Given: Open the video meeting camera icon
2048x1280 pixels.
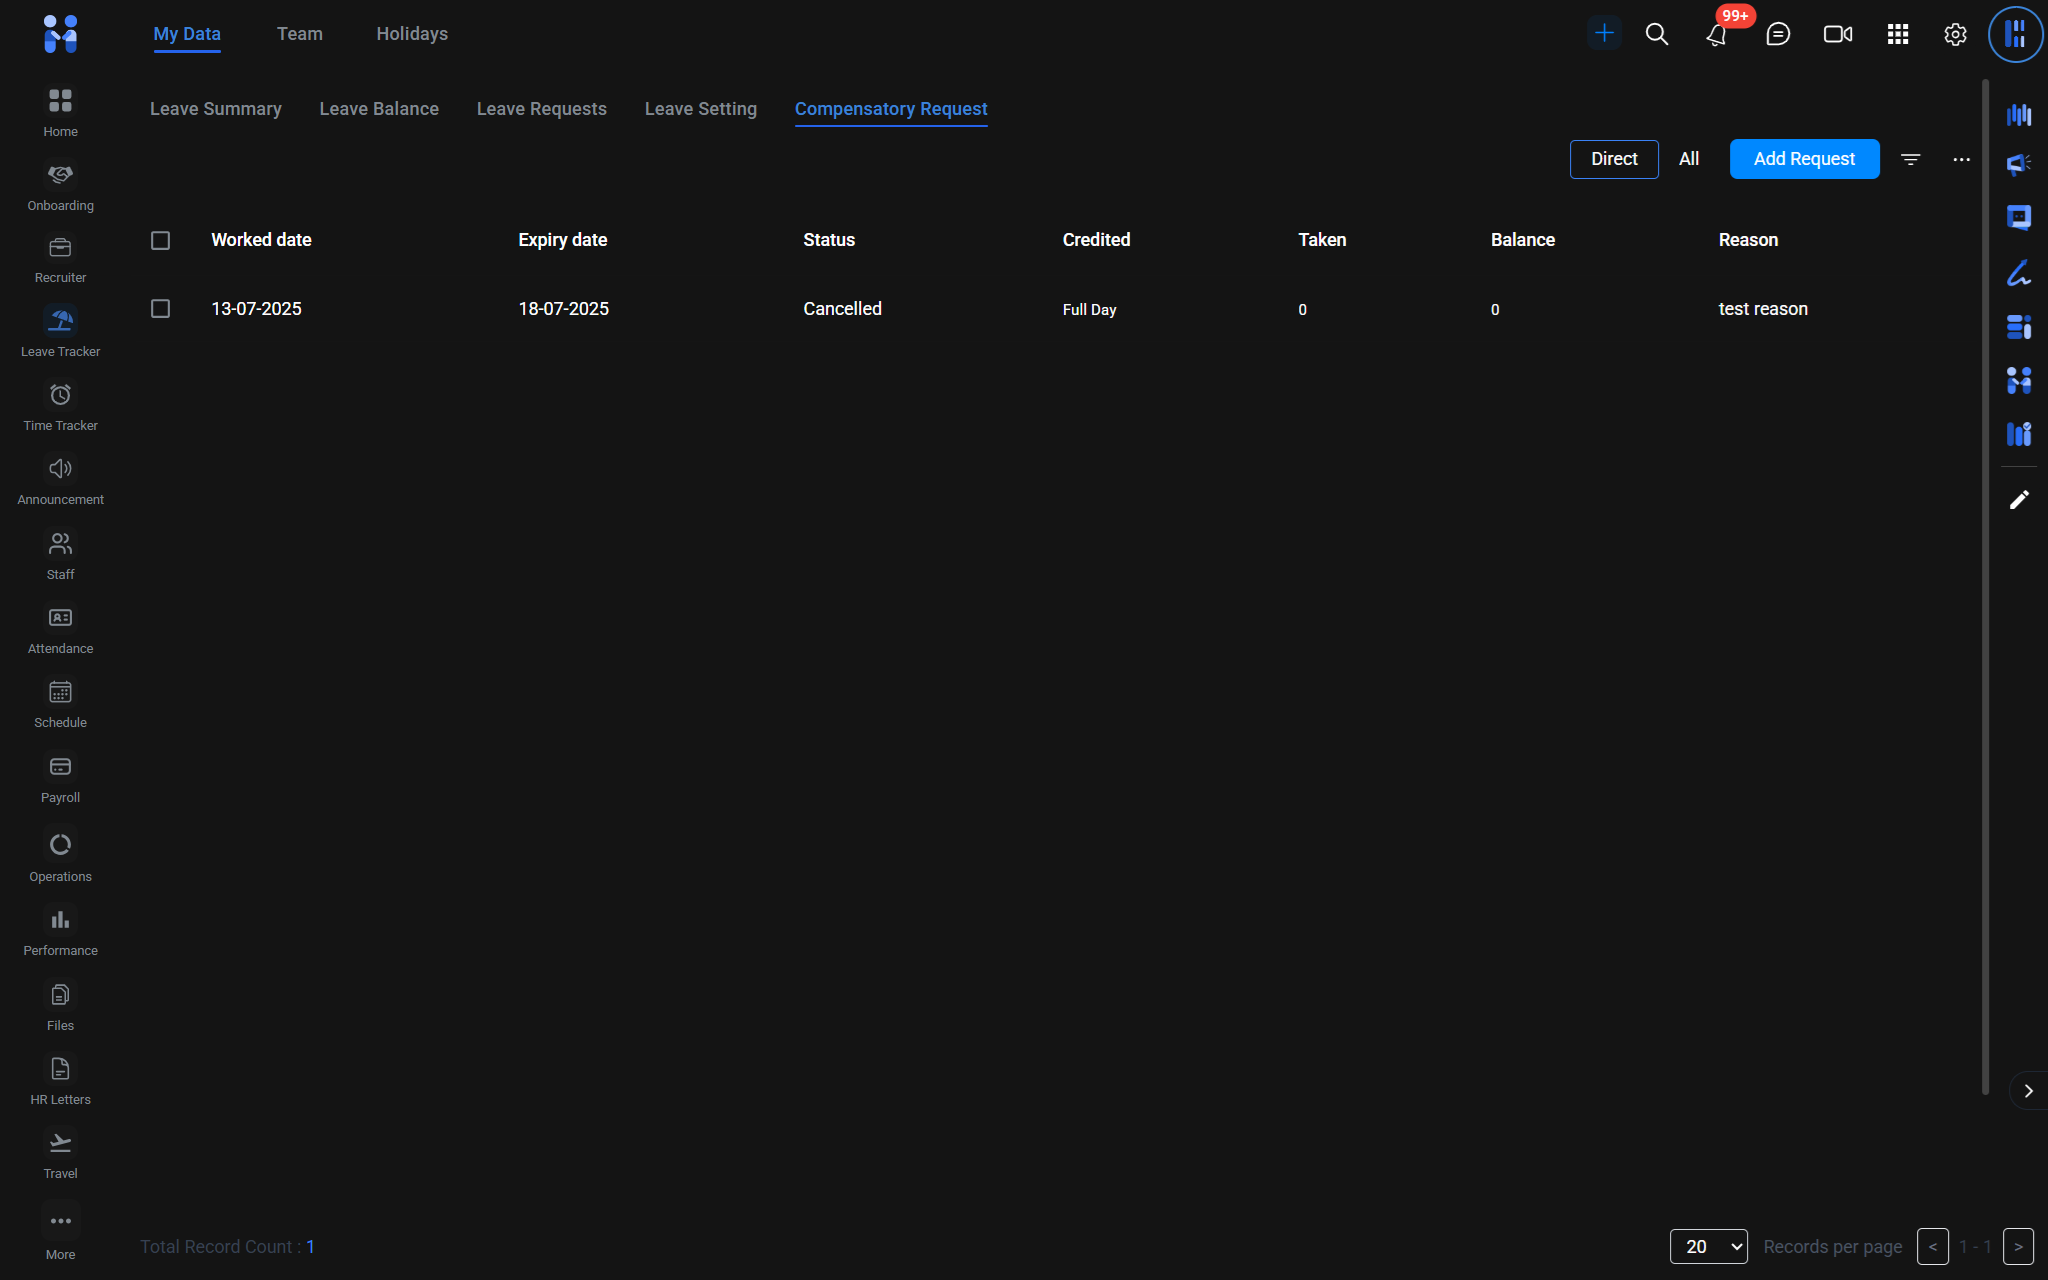Looking at the screenshot, I should (1837, 35).
